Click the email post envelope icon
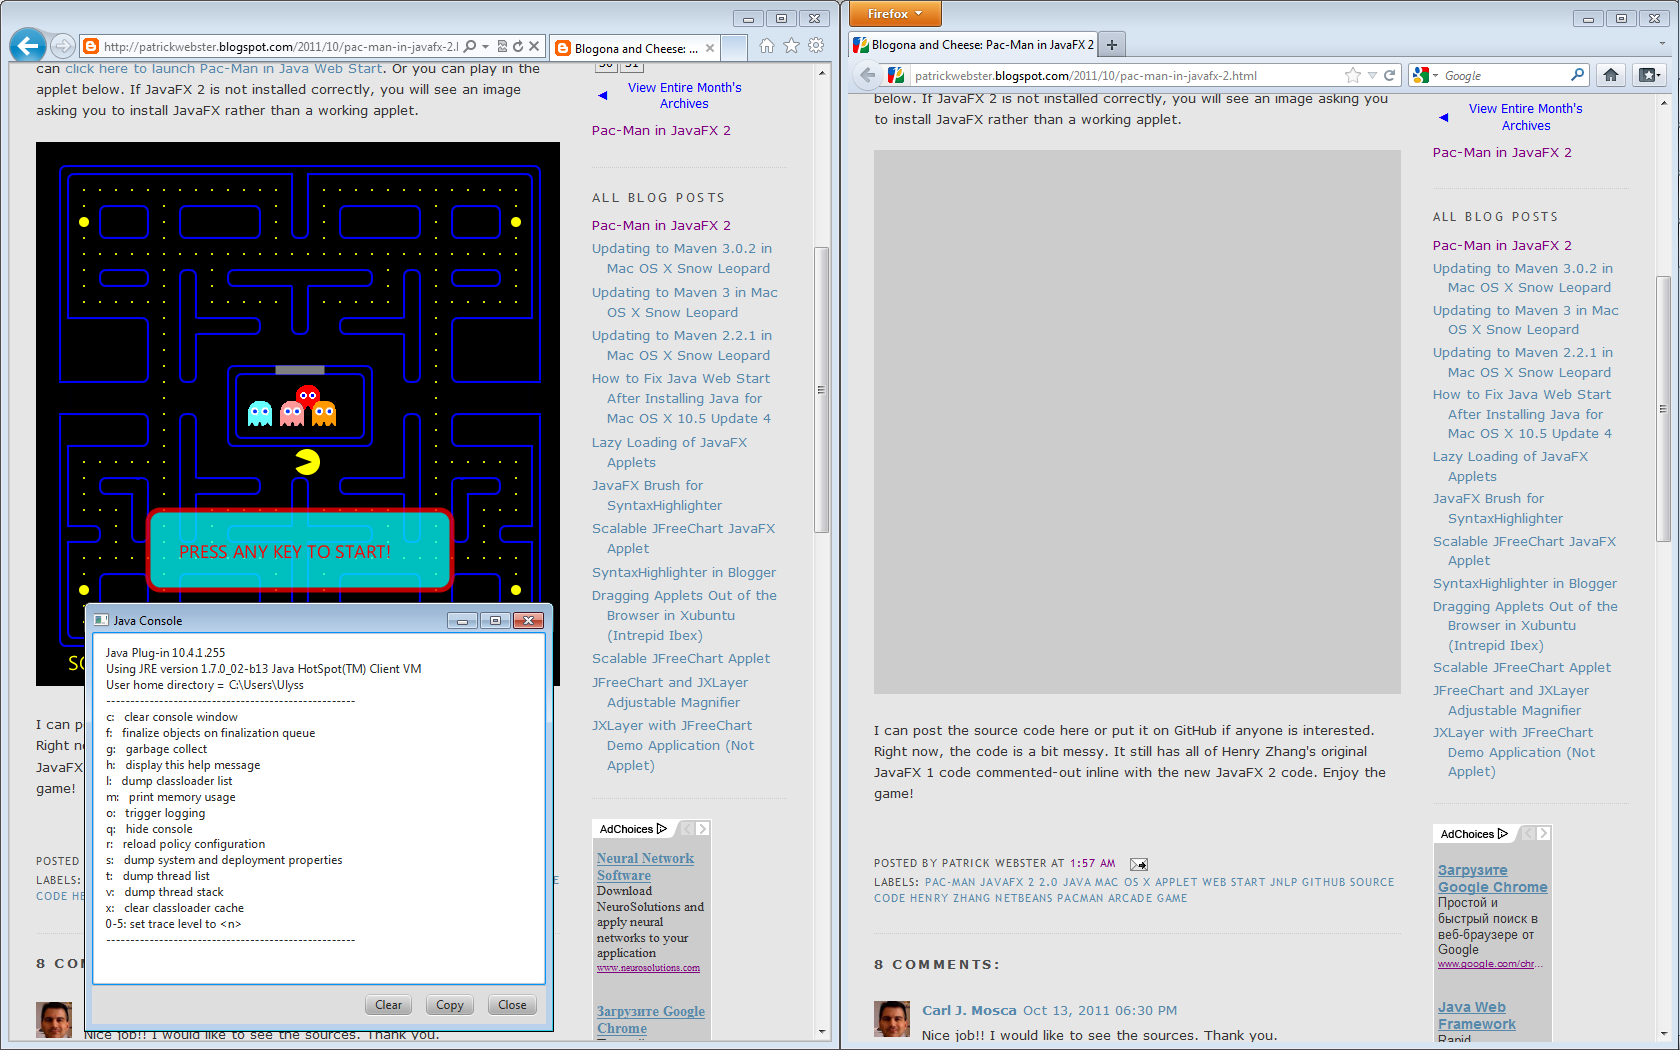The height and width of the screenshot is (1050, 1680). [1138, 864]
